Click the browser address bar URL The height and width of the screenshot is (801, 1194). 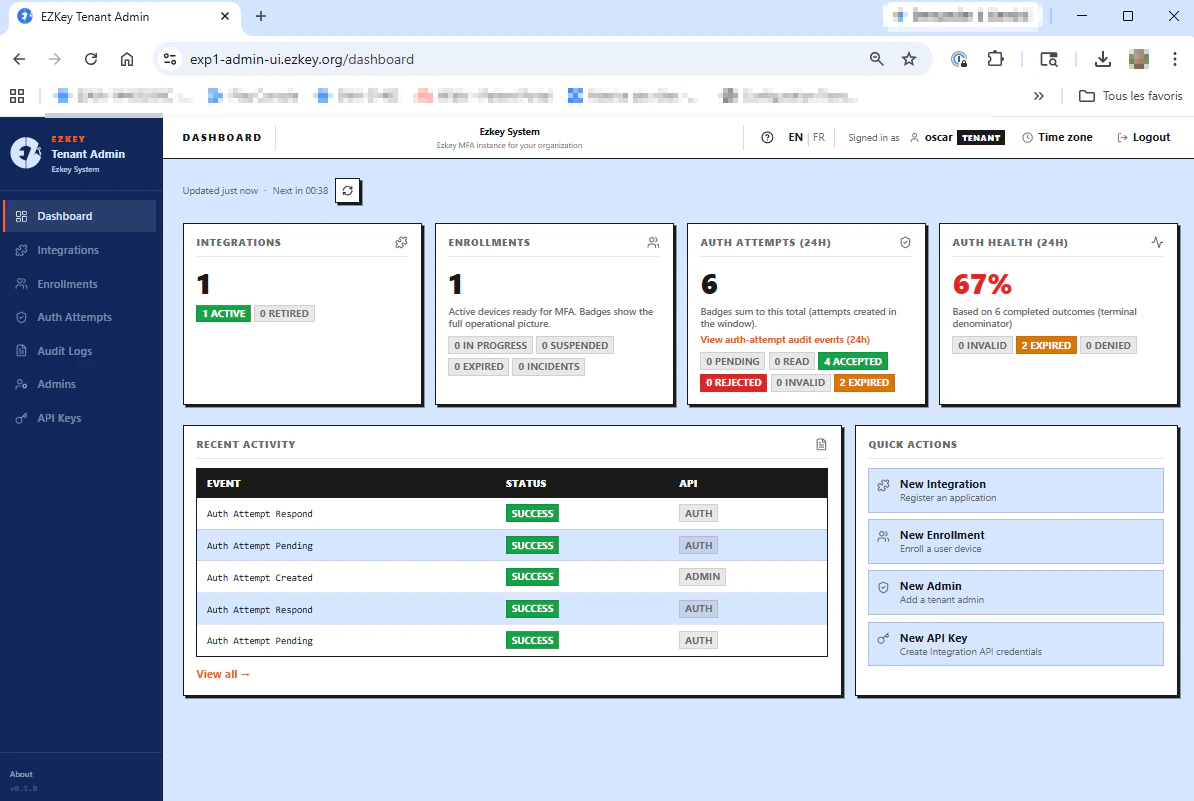(x=302, y=59)
